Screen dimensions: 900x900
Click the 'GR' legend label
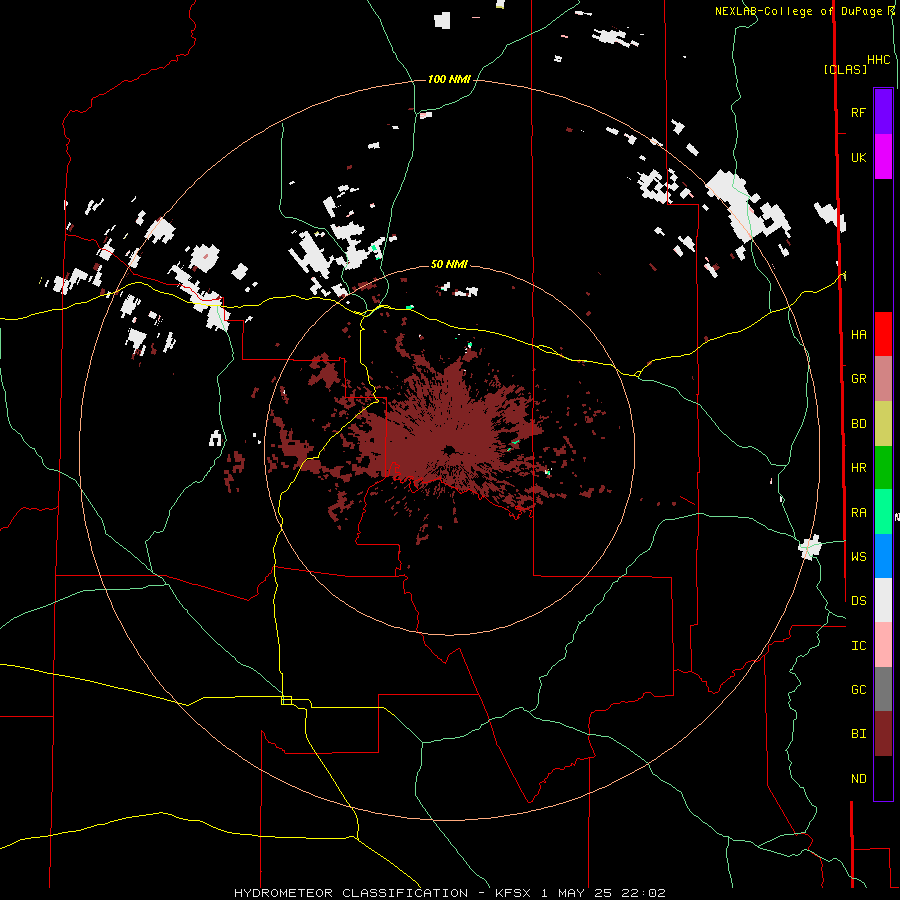point(858,379)
